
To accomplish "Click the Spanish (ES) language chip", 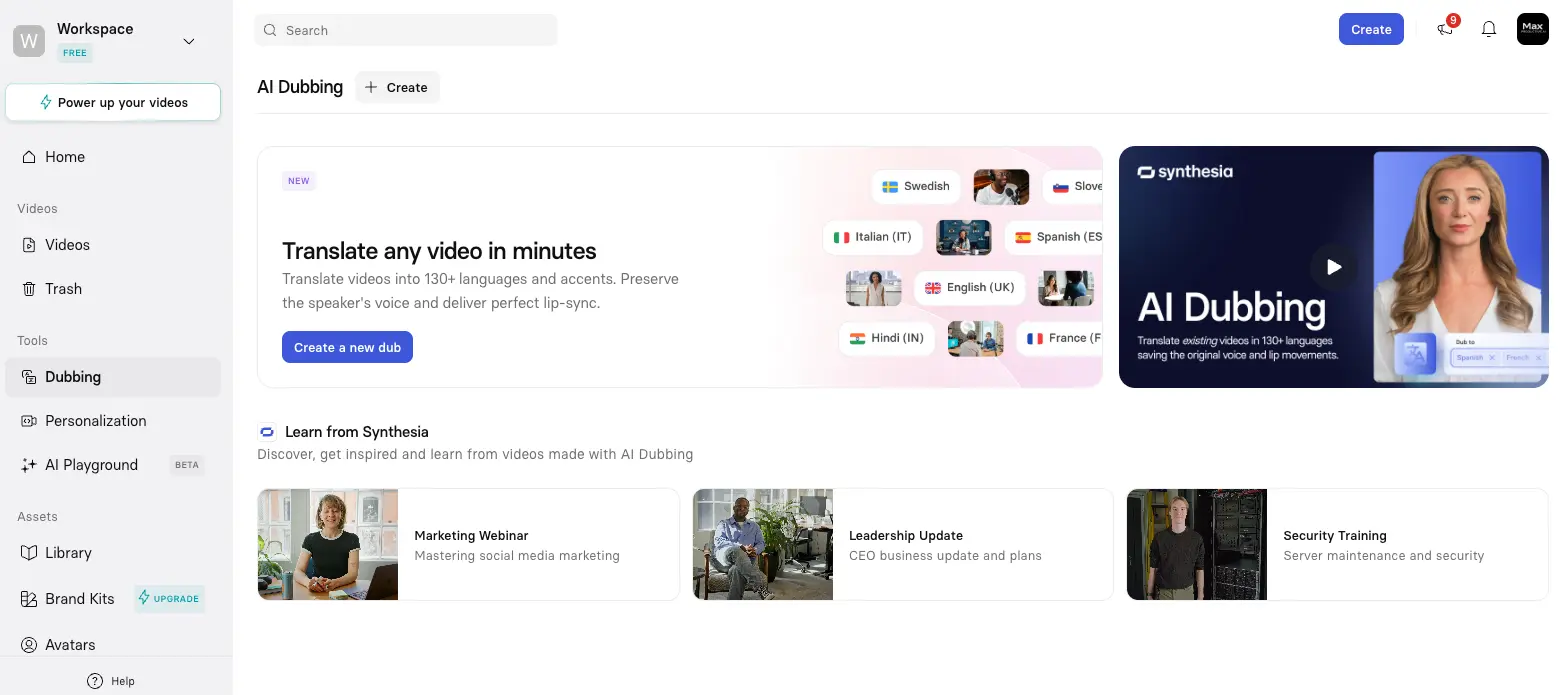I will tap(1054, 237).
